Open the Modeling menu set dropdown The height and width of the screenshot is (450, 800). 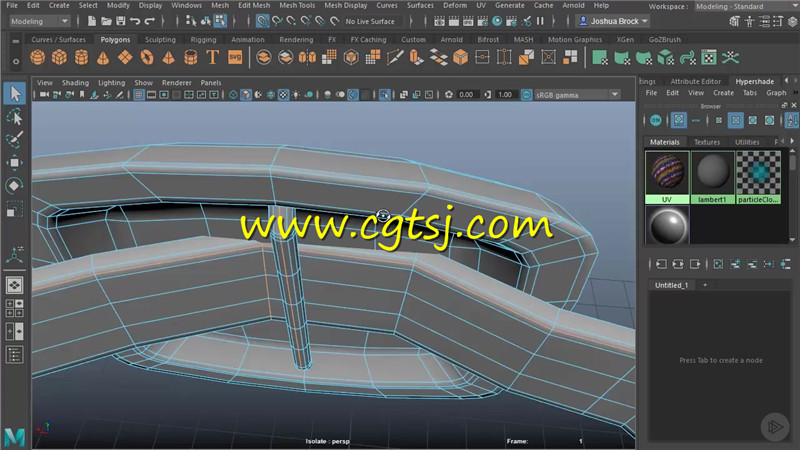click(39, 21)
